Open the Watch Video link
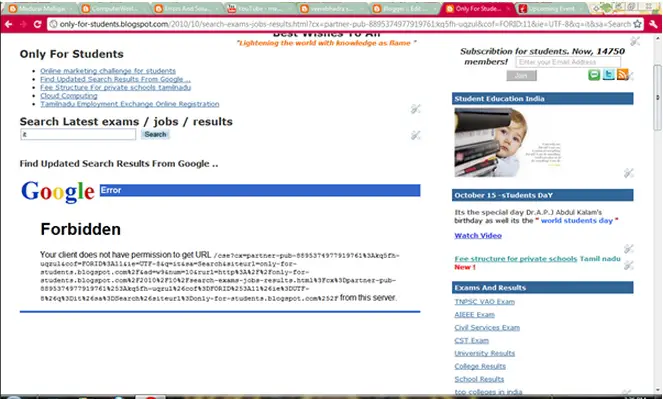Screen dimensions: 663x399 pos(478,235)
